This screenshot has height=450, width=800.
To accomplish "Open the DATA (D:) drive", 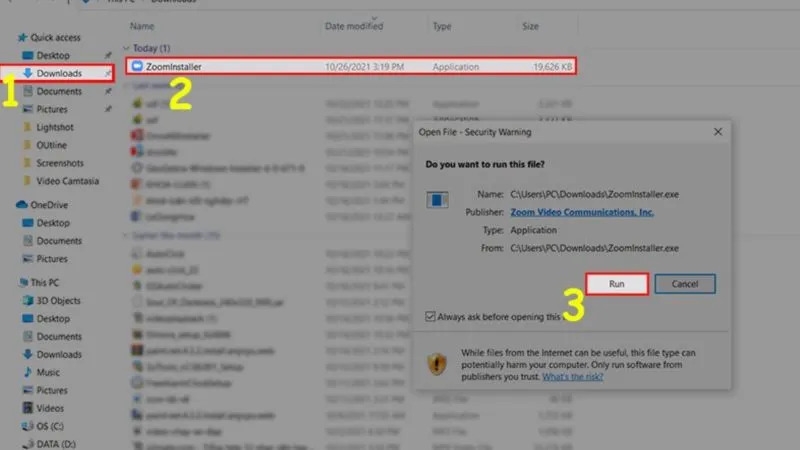I will pos(56,444).
